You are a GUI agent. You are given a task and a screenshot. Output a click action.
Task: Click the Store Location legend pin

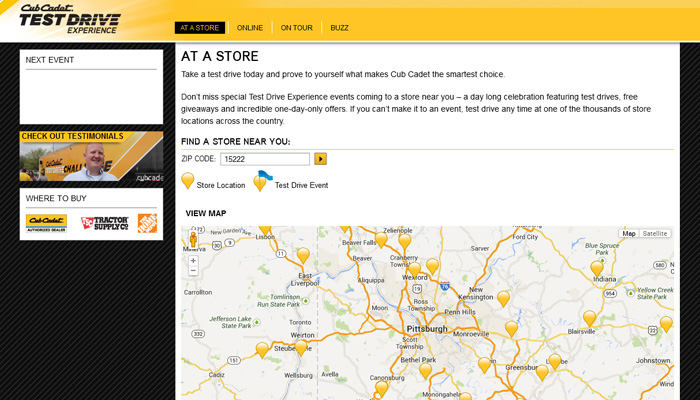188,181
